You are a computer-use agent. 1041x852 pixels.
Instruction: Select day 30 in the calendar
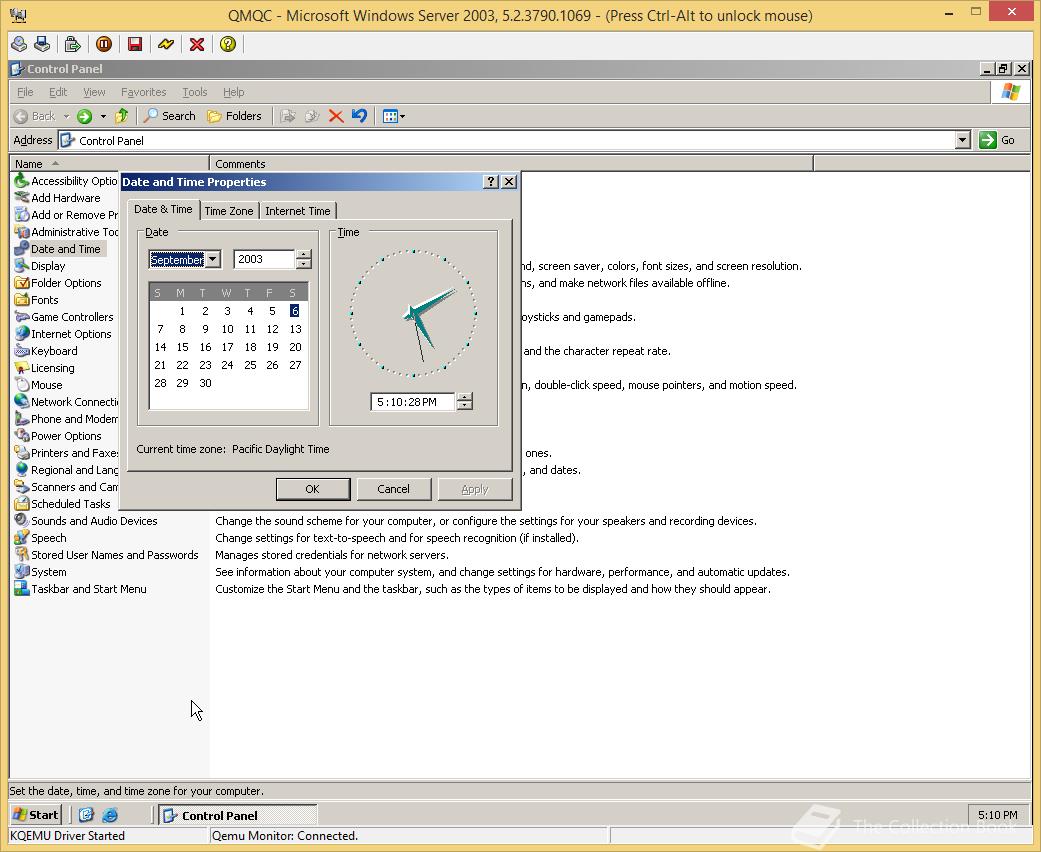point(205,383)
